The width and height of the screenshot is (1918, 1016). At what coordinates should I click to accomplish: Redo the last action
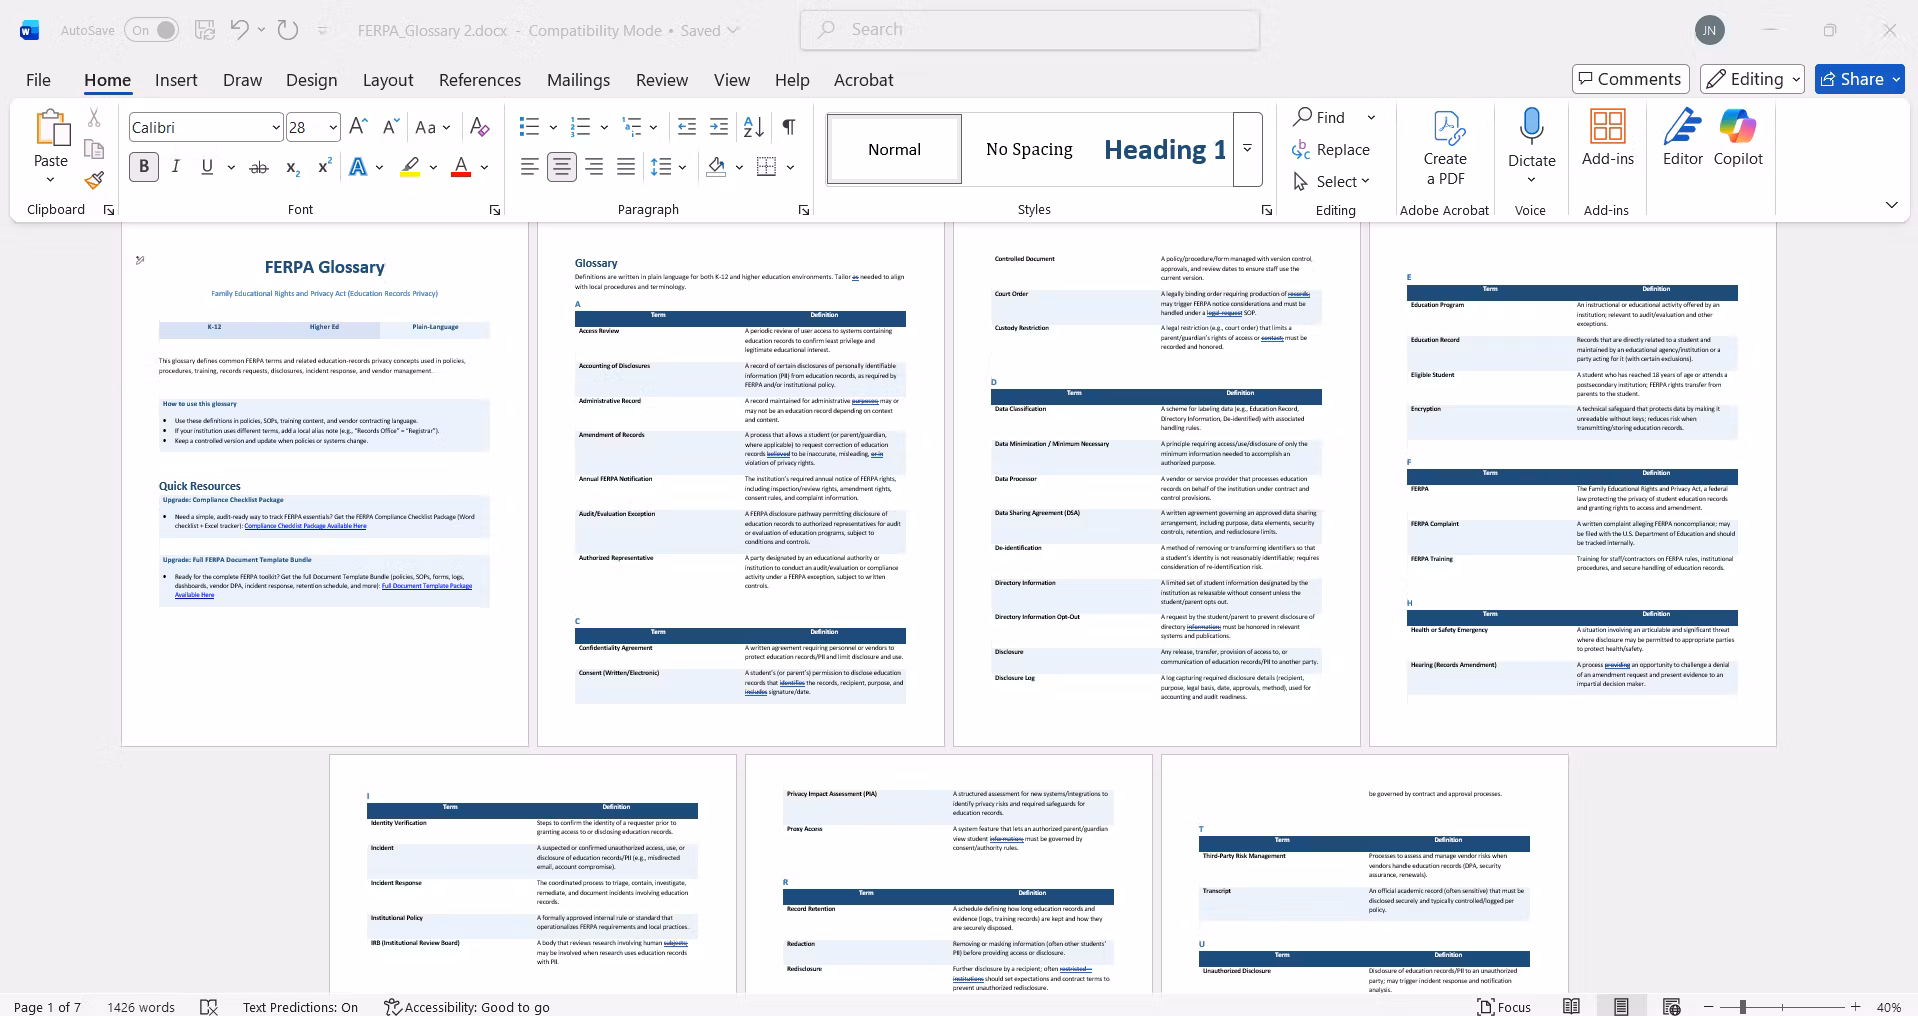[288, 30]
